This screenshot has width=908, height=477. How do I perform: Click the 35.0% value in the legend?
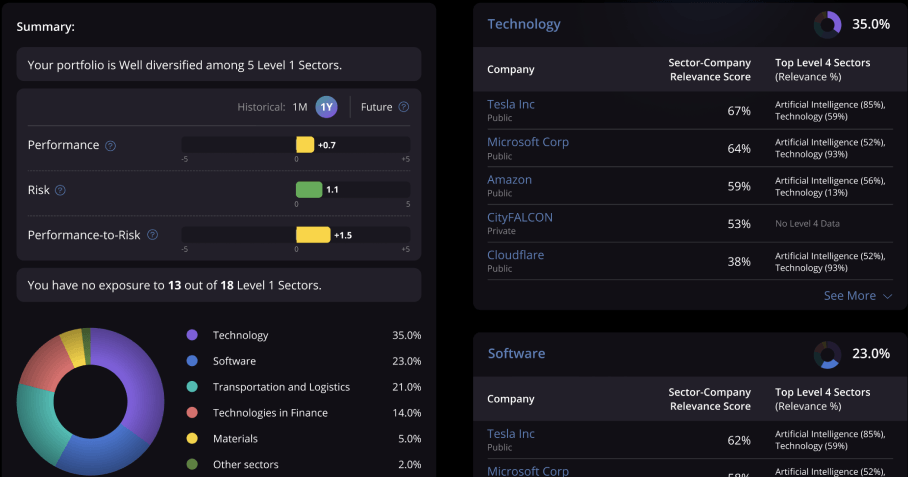coord(407,335)
